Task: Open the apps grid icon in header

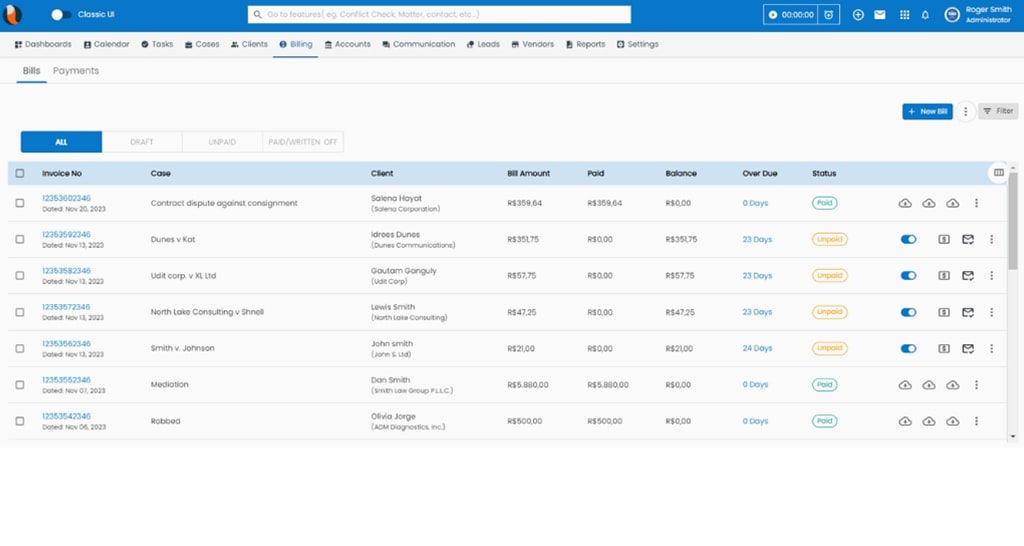Action: point(905,15)
